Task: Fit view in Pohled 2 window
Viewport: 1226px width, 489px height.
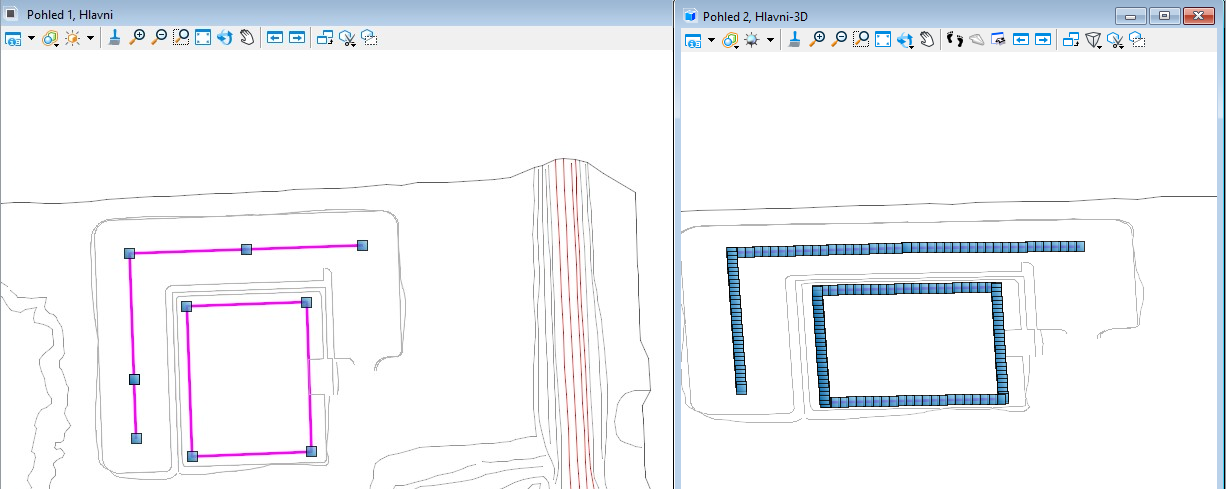Action: click(883, 40)
